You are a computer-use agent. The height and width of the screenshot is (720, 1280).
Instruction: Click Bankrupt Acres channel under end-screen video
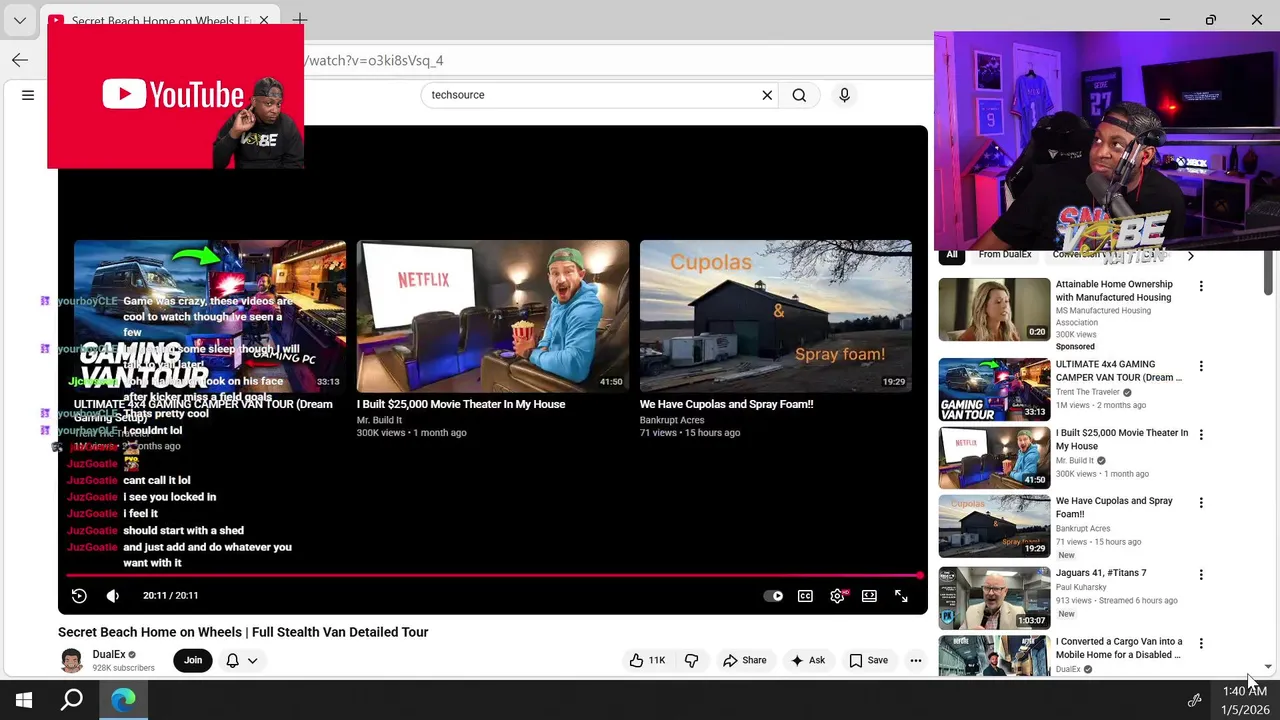coord(672,420)
